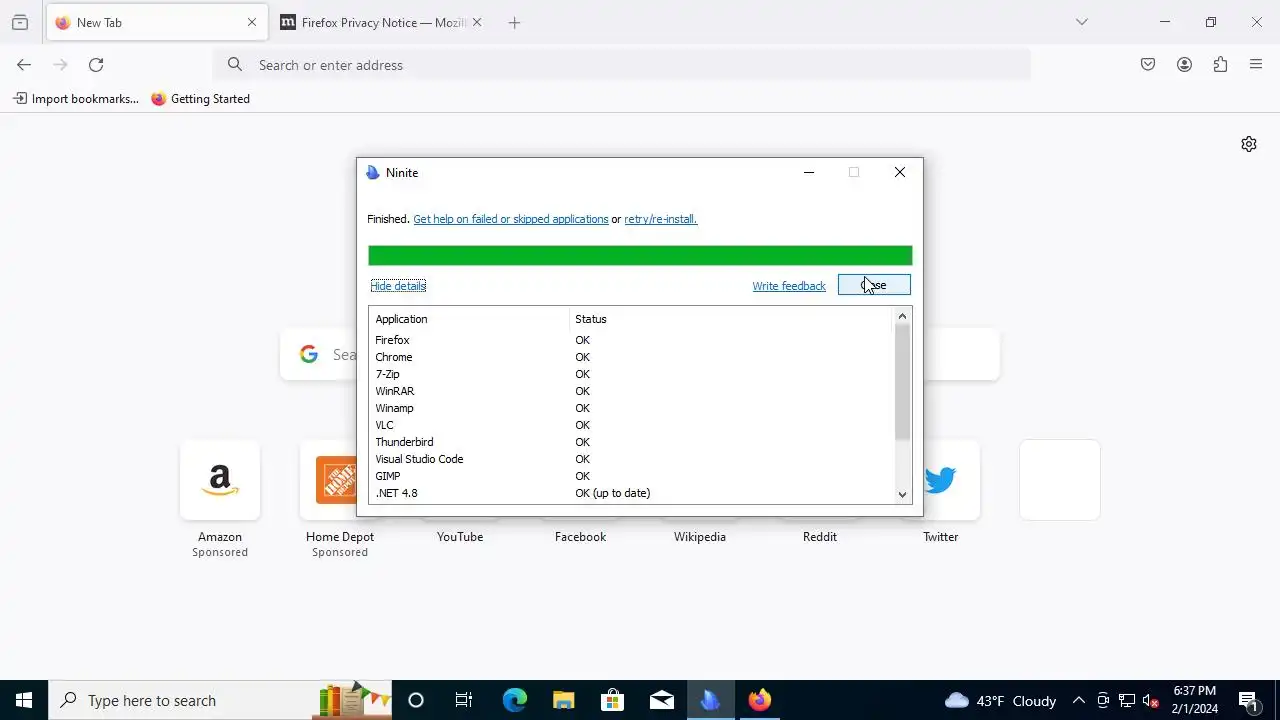Screen dimensions: 1280x720
Task: Open the Extensions puzzle icon
Action: 1220,65
